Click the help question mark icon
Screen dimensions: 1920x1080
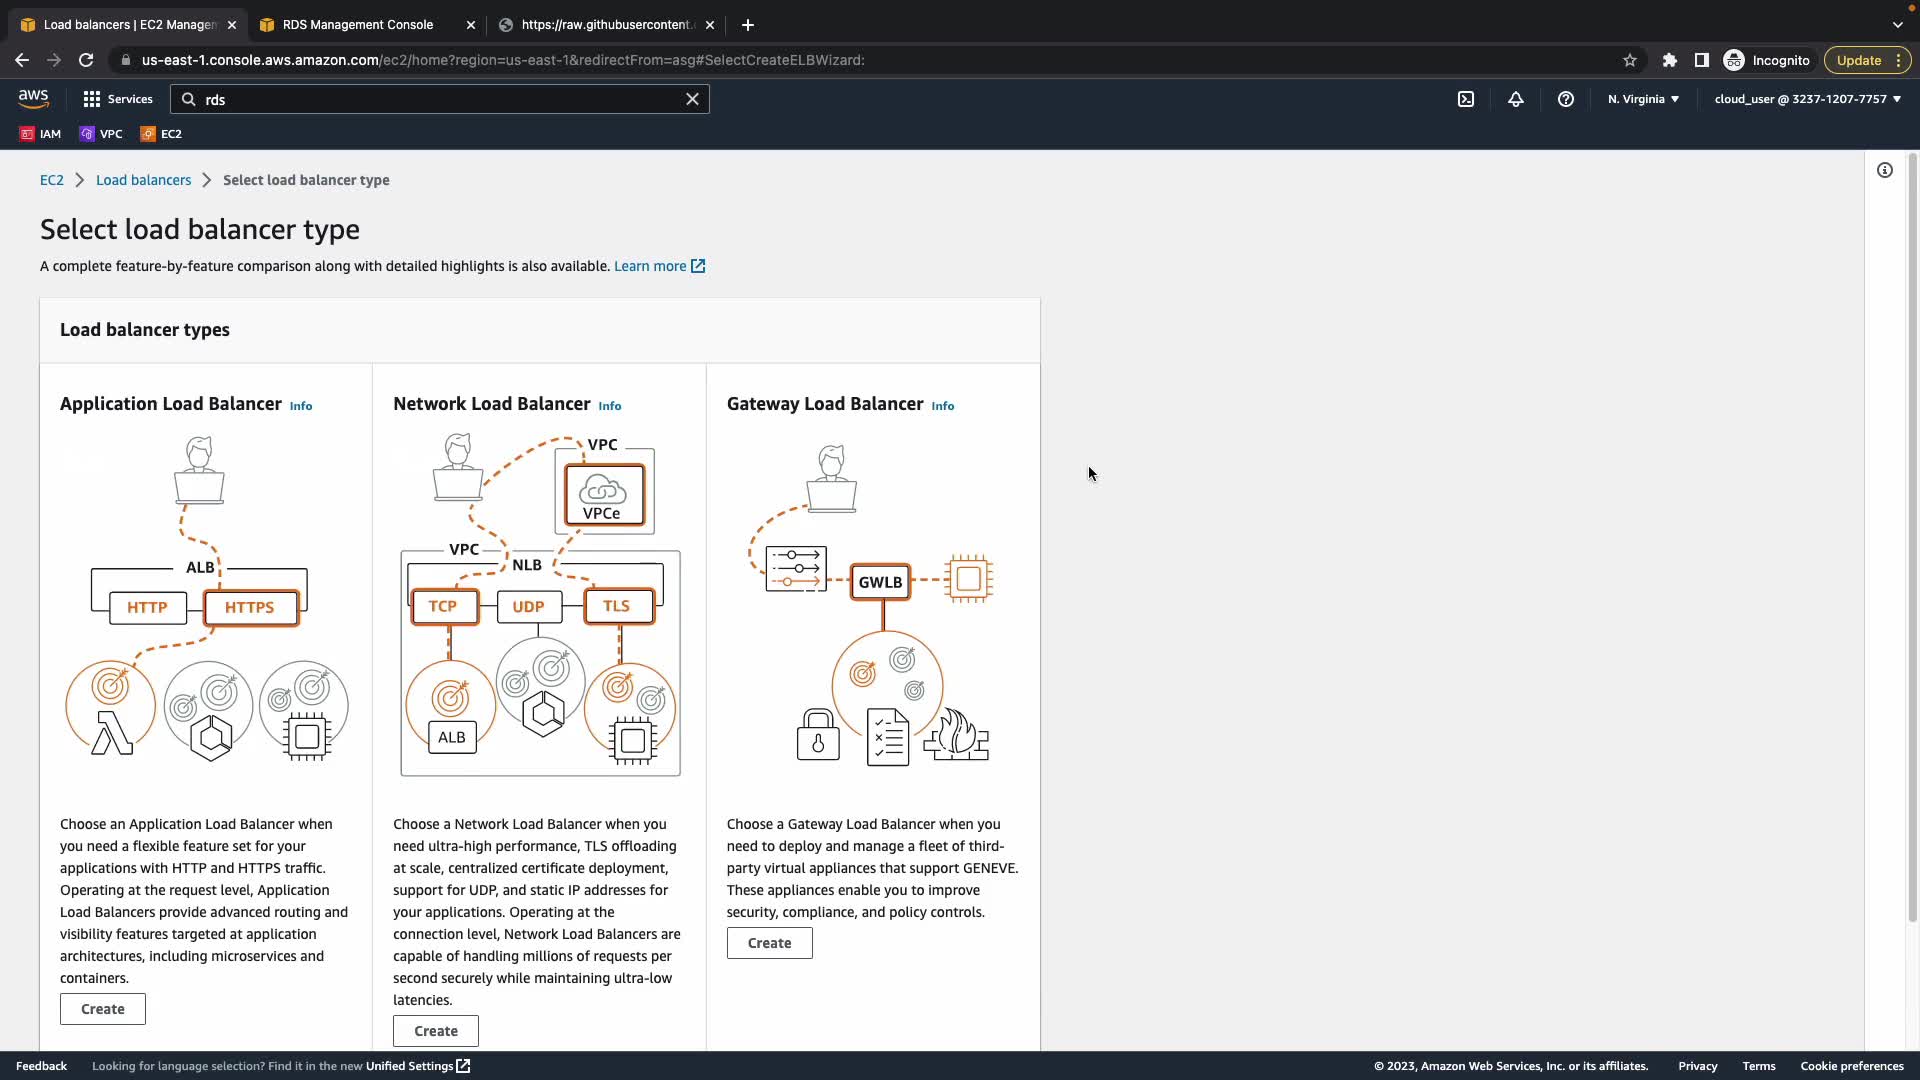point(1566,99)
